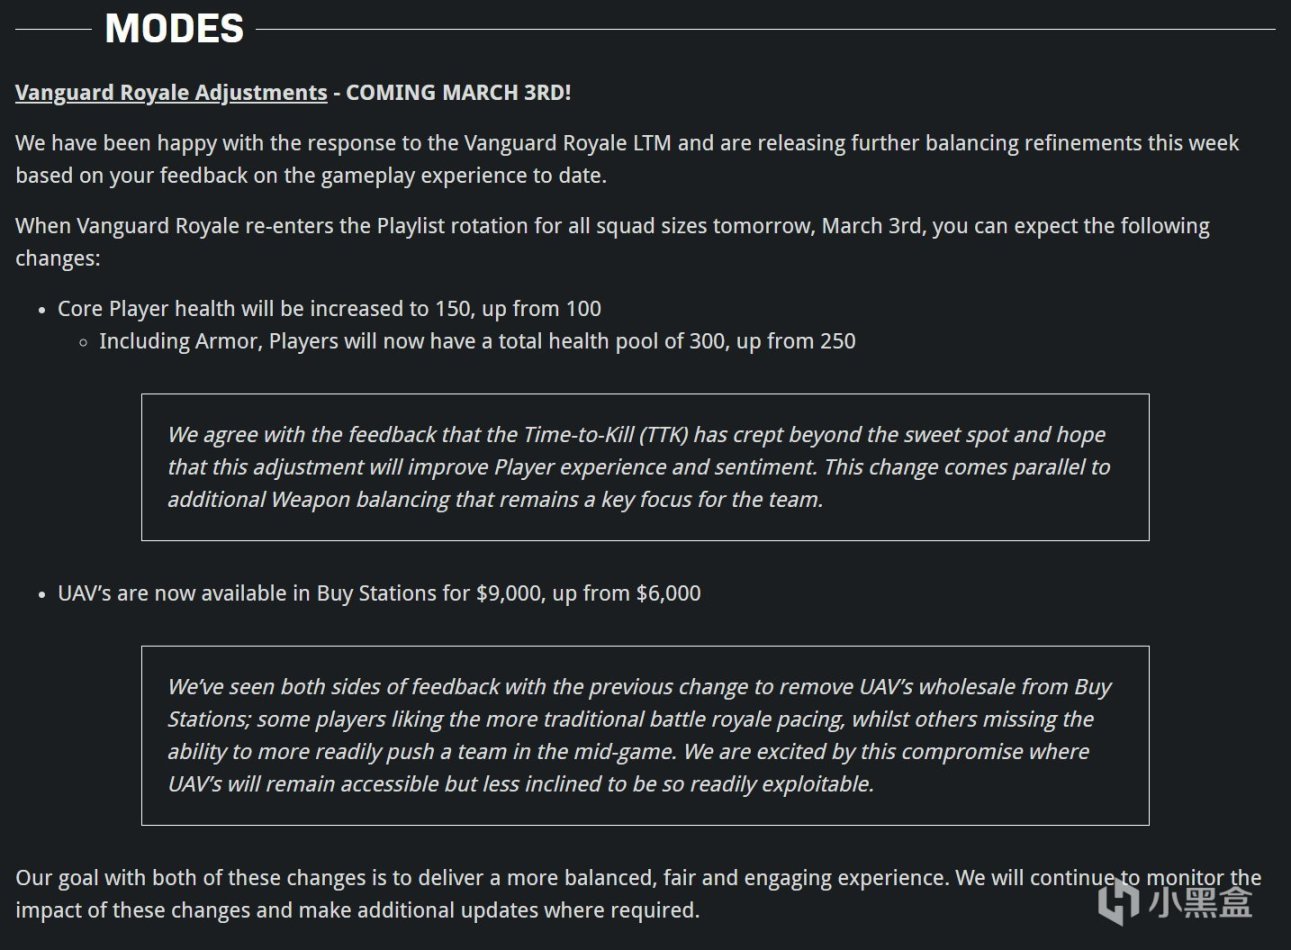The width and height of the screenshot is (1291, 950).
Task: Click the 'When Vanguard Royale re-enters' paragraph
Action: (x=612, y=241)
